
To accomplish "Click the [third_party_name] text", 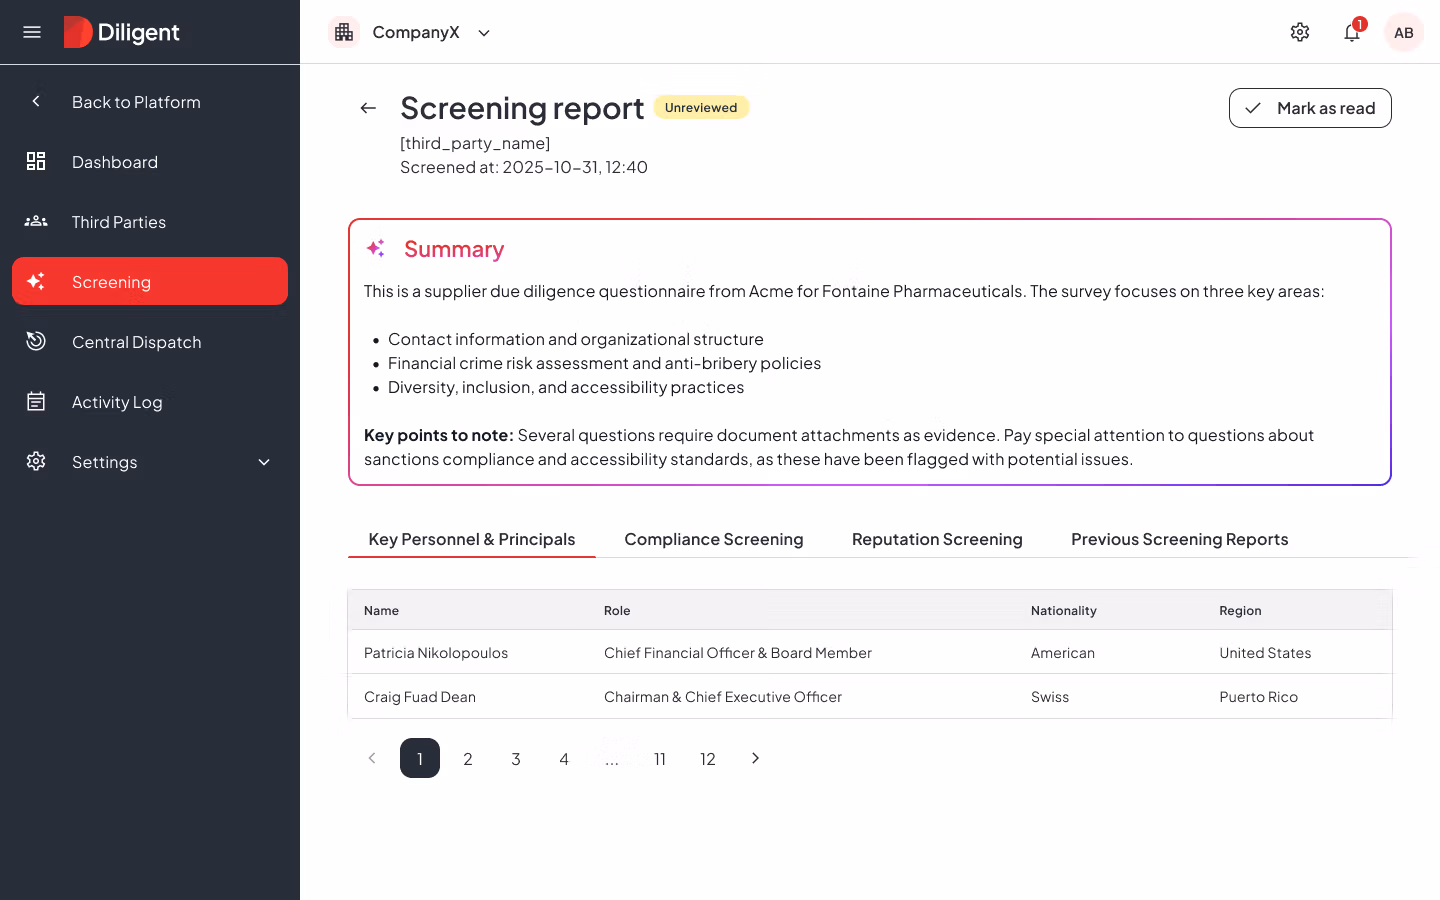I will [475, 143].
